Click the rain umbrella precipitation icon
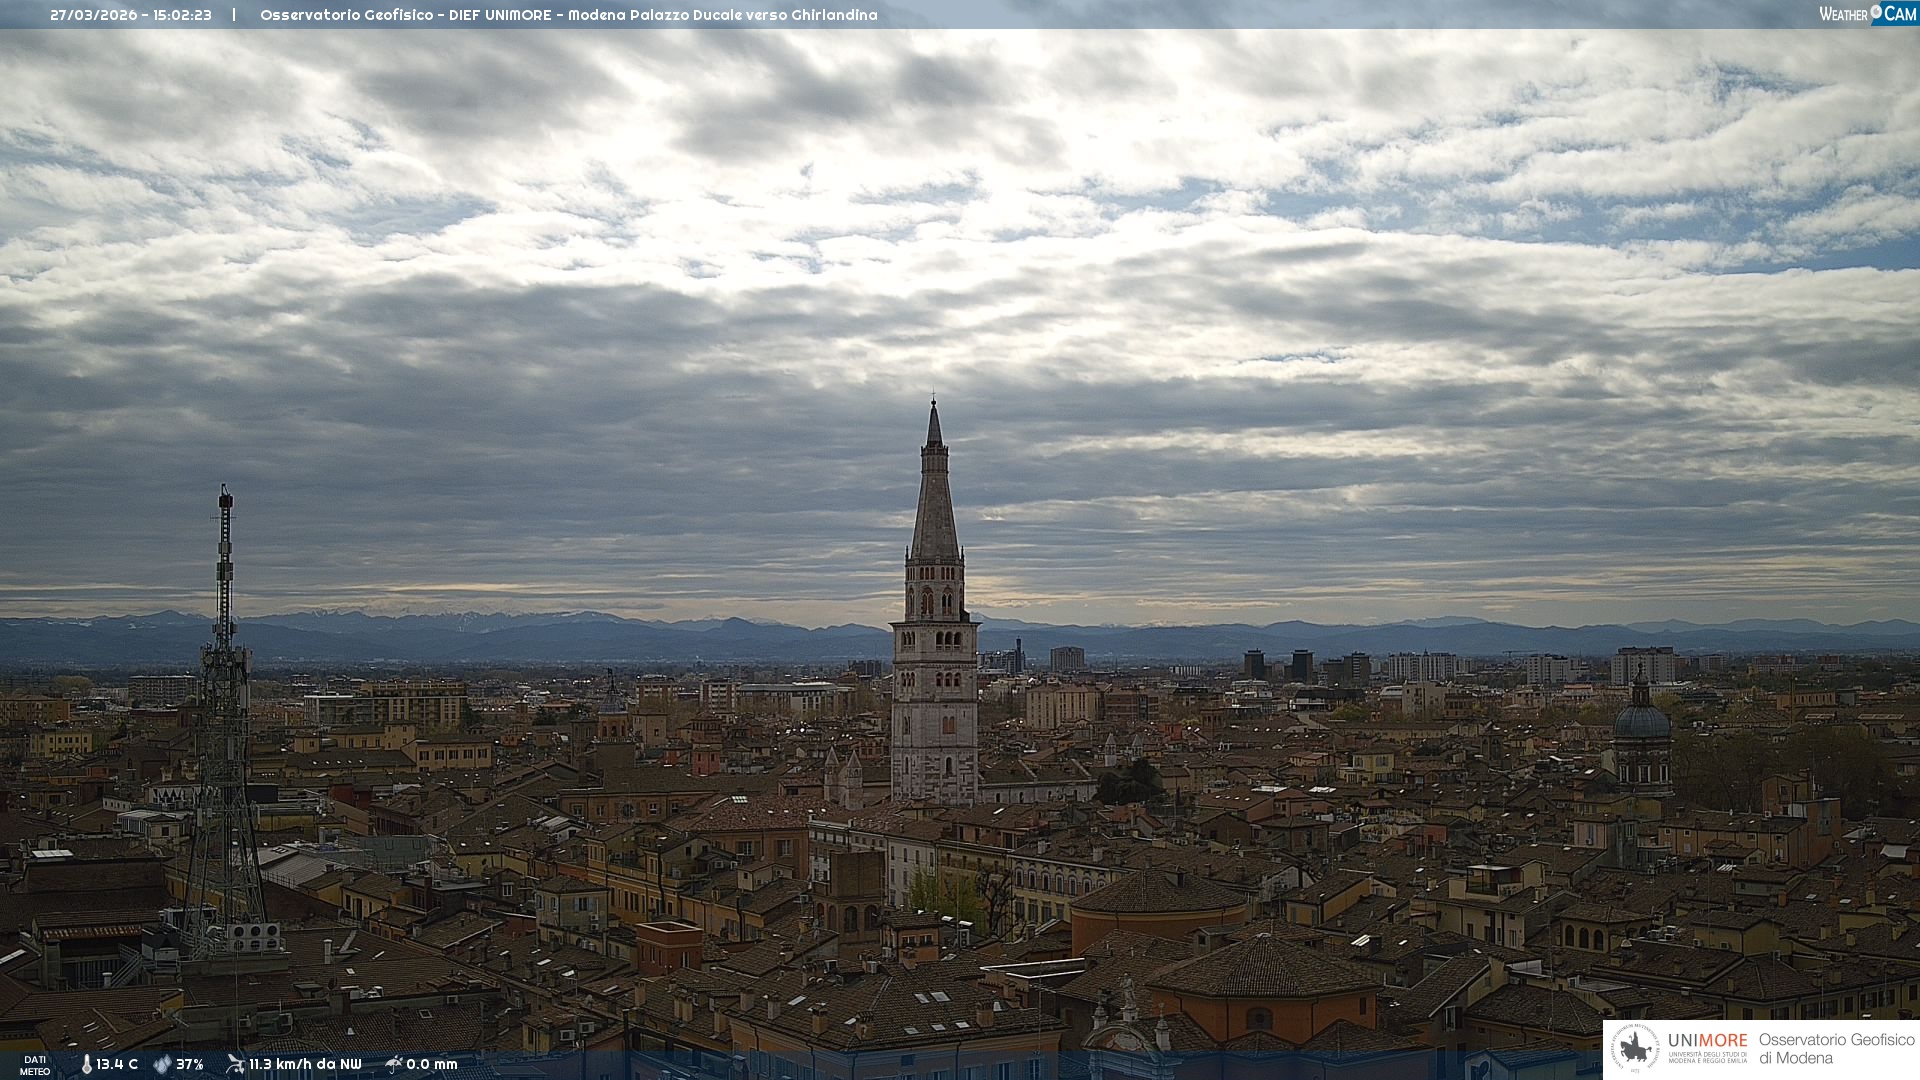The image size is (1920, 1080). click(393, 1064)
